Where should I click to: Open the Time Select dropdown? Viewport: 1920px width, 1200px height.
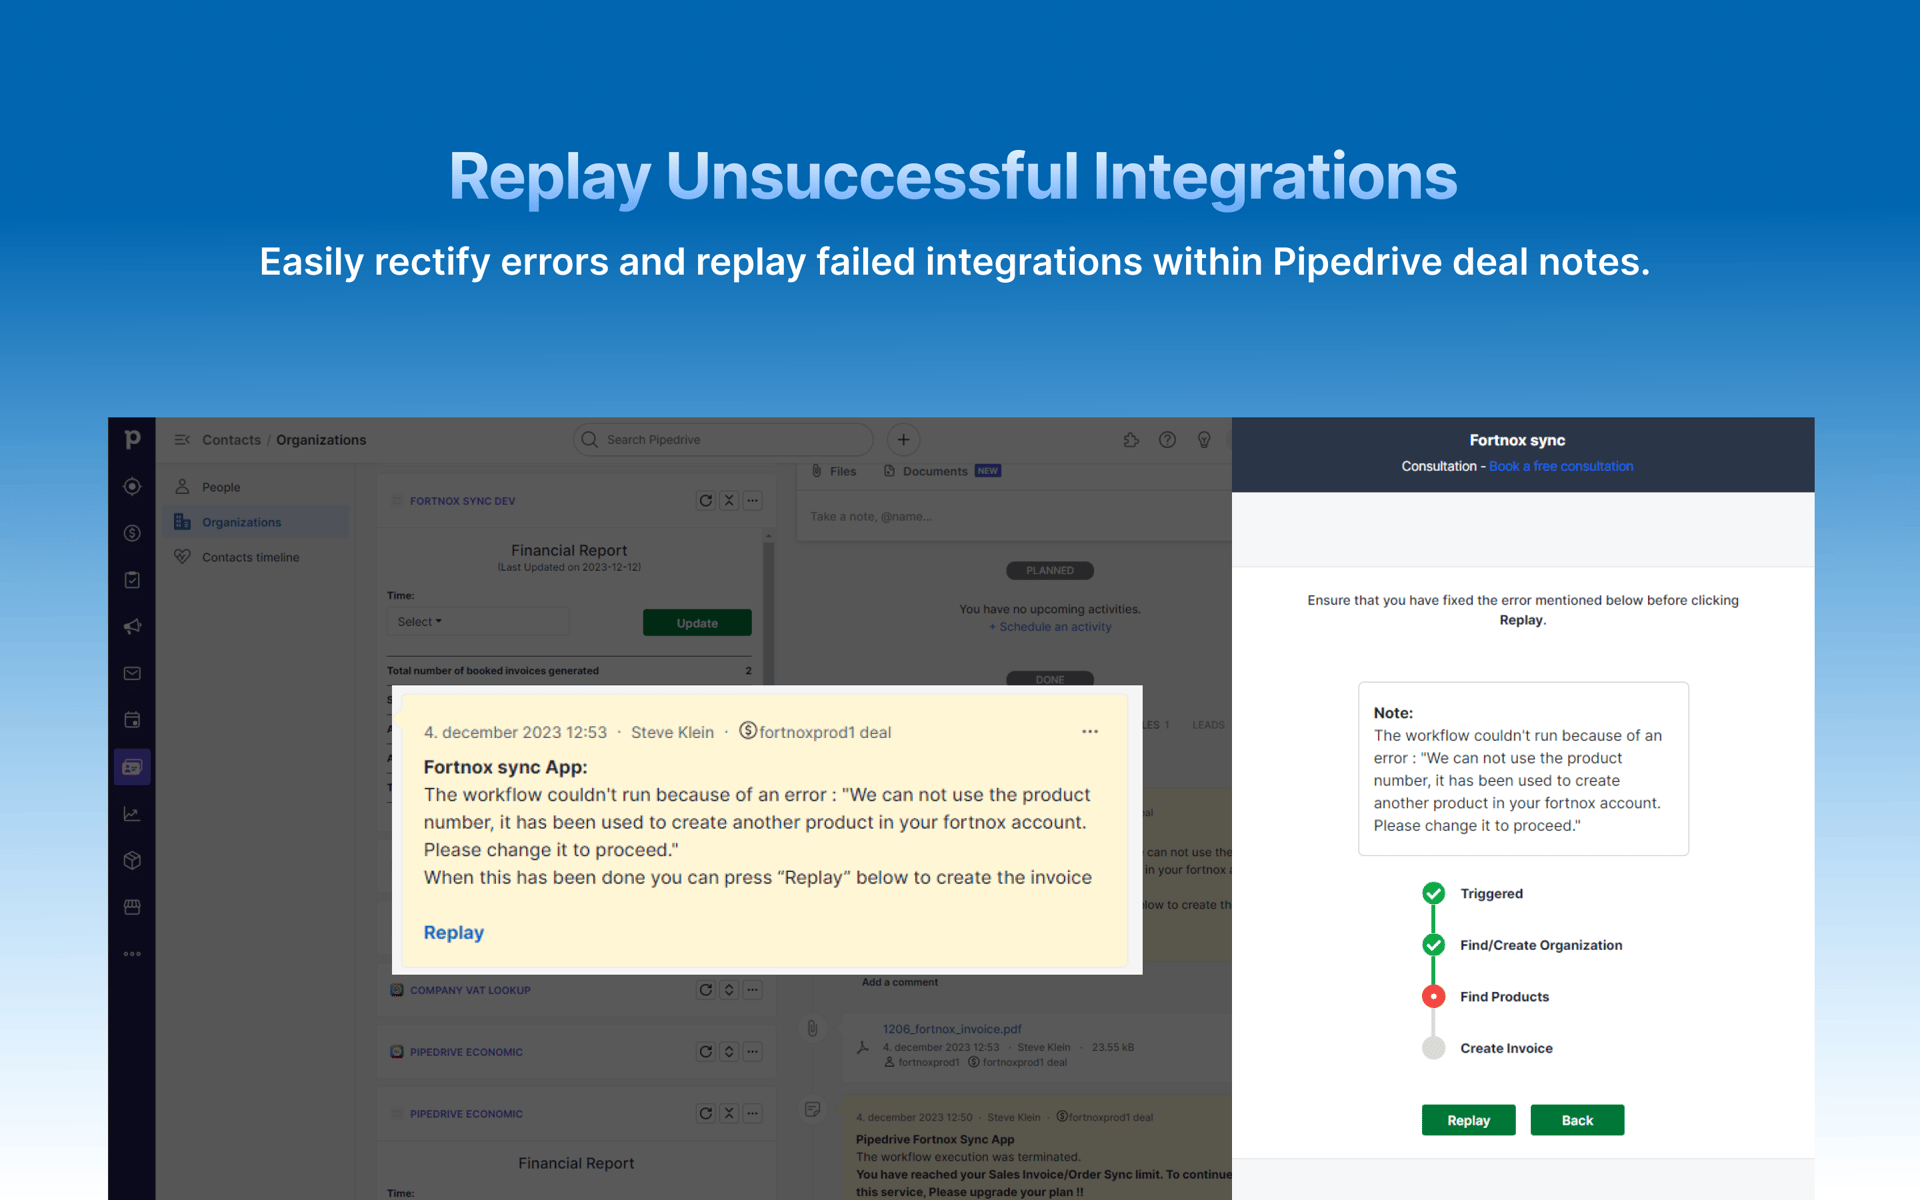(420, 622)
